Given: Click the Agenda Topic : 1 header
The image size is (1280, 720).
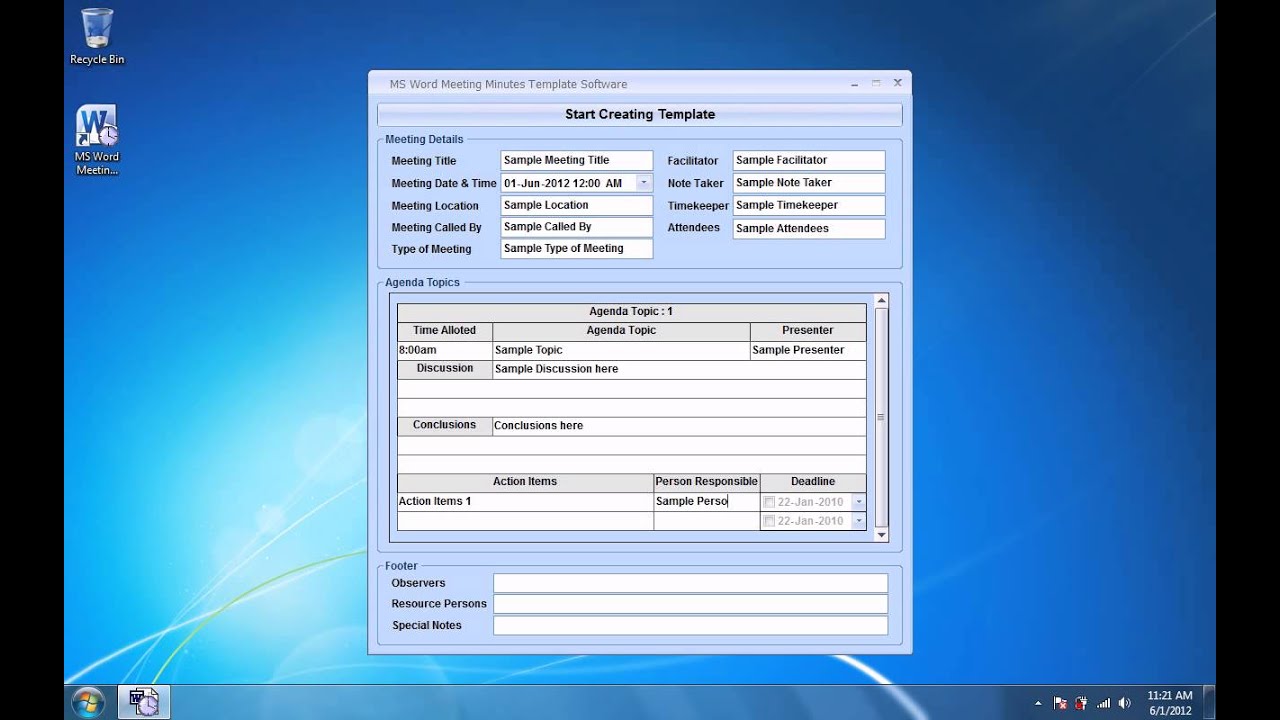Looking at the screenshot, I should pyautogui.click(x=632, y=312).
